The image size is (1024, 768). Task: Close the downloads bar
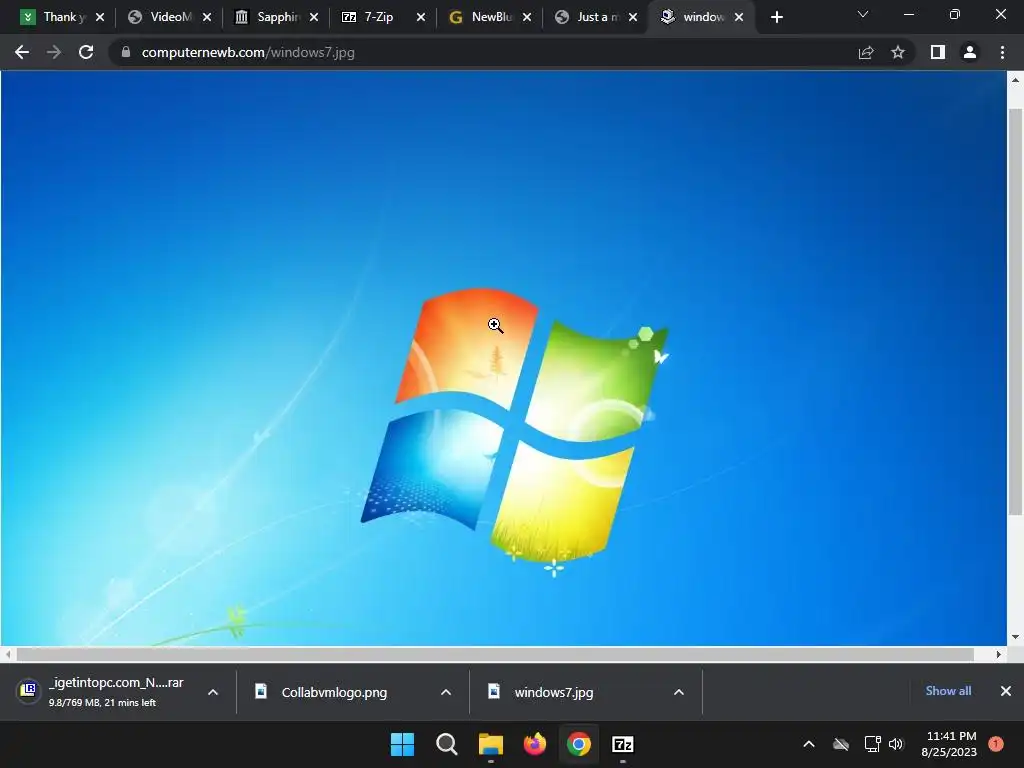click(x=1006, y=691)
